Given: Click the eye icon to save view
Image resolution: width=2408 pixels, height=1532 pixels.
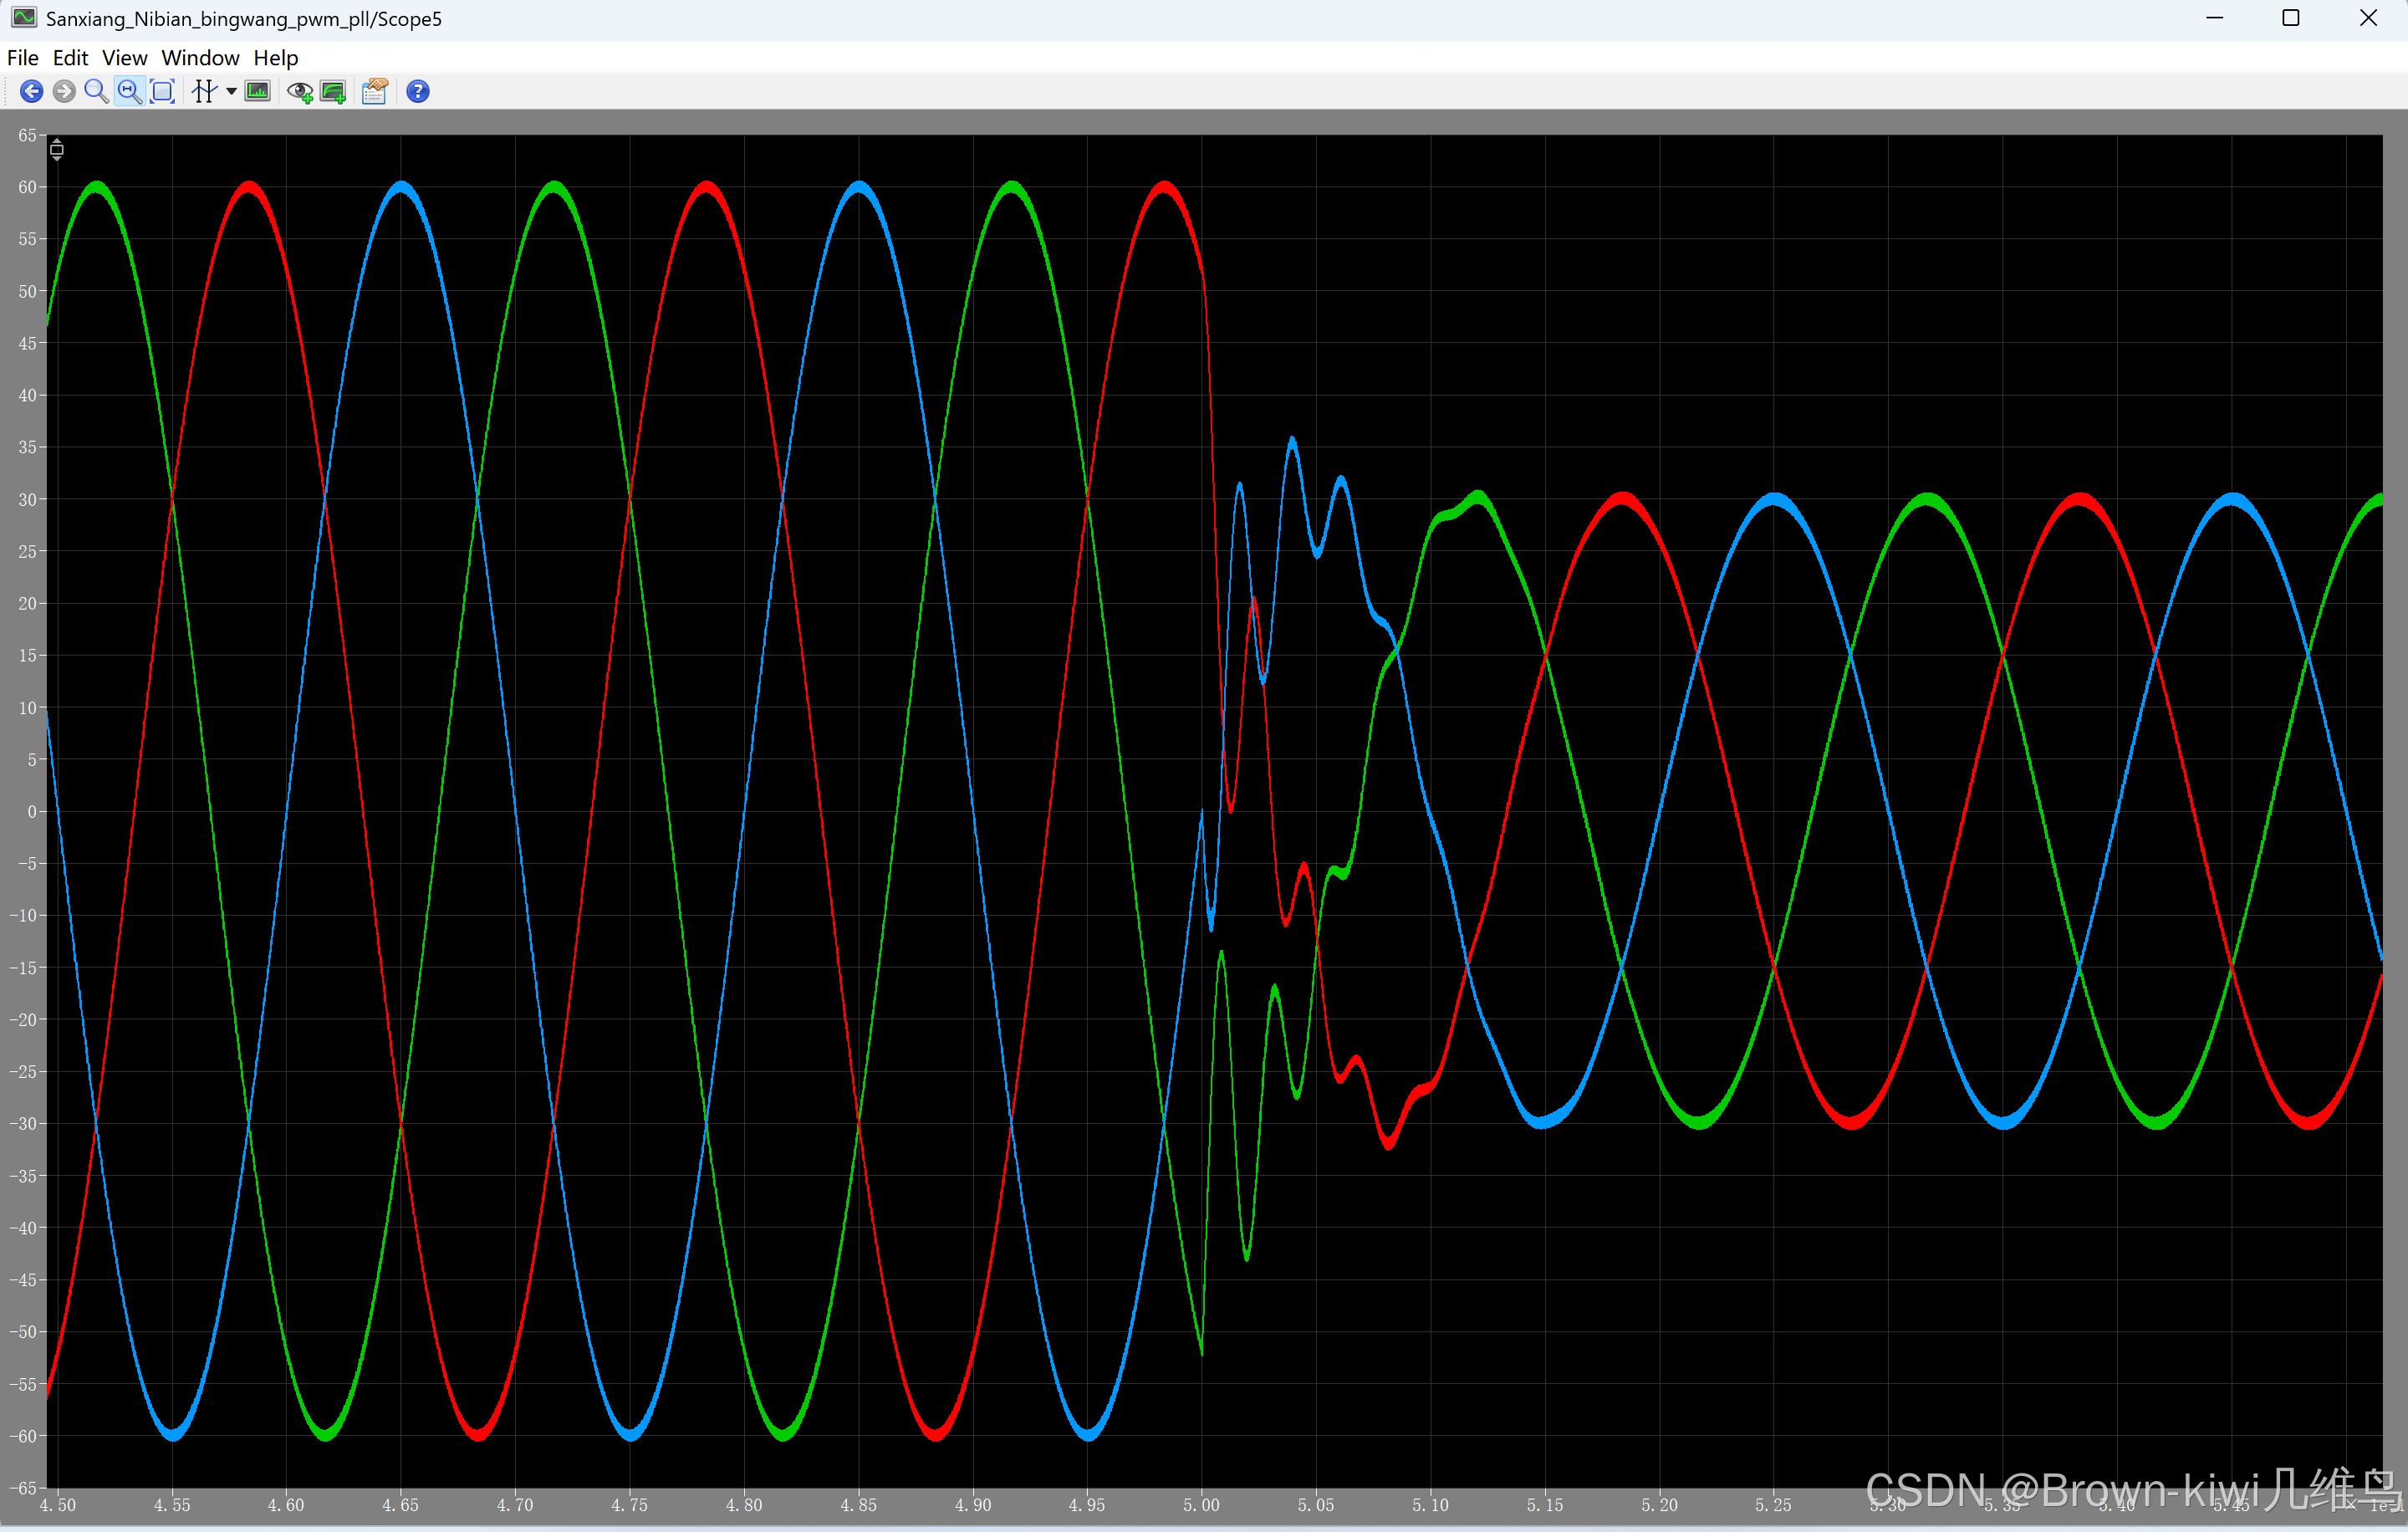Looking at the screenshot, I should point(299,92).
